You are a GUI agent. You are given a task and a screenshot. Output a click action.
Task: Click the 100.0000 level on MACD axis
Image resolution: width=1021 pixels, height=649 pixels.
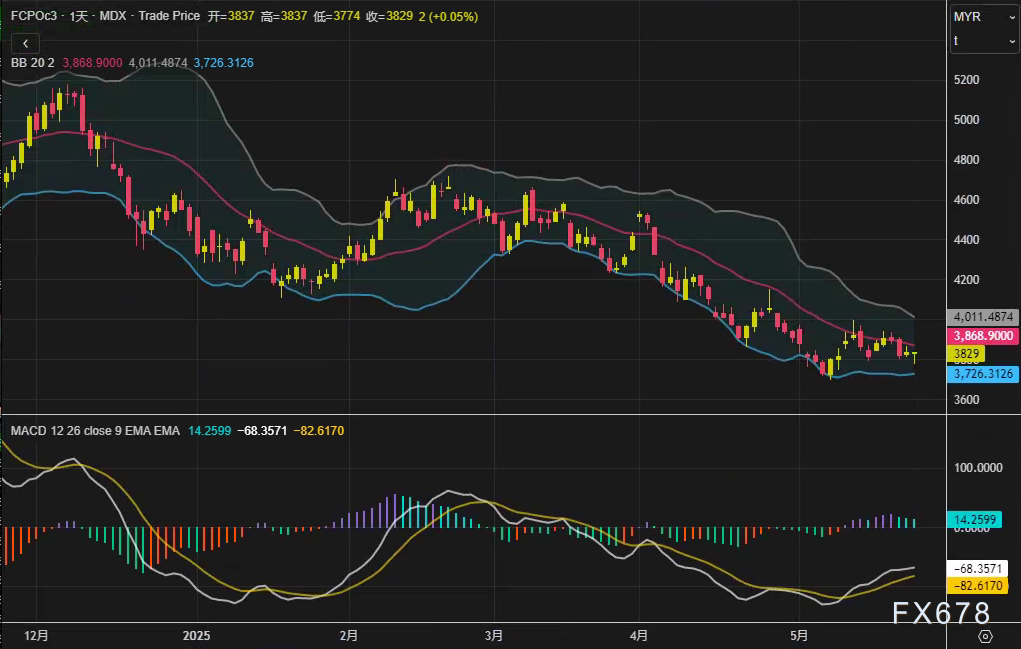point(978,467)
